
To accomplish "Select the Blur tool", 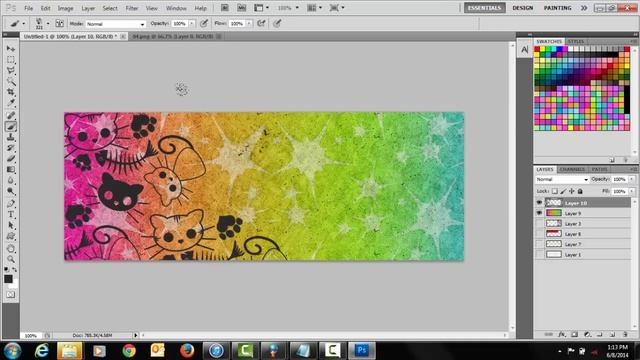I will coord(11,180).
